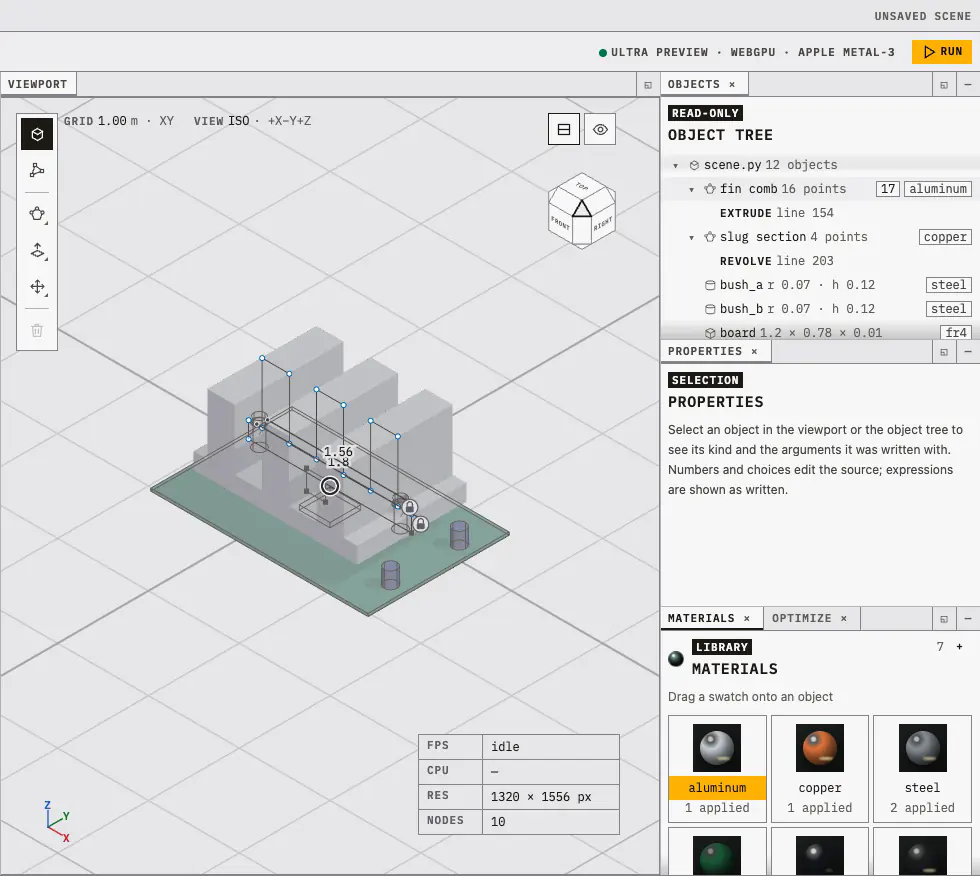Pop out the Objects panel
Viewport: 980px width, 876px height.
tap(944, 85)
